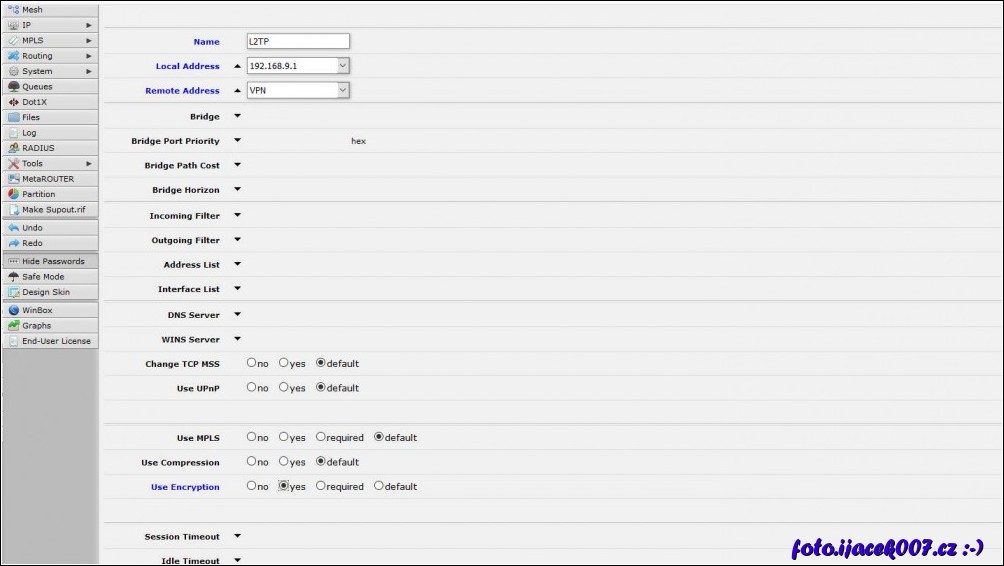Click the RADIUS icon in sidebar
The image size is (1004, 566).
pos(14,148)
